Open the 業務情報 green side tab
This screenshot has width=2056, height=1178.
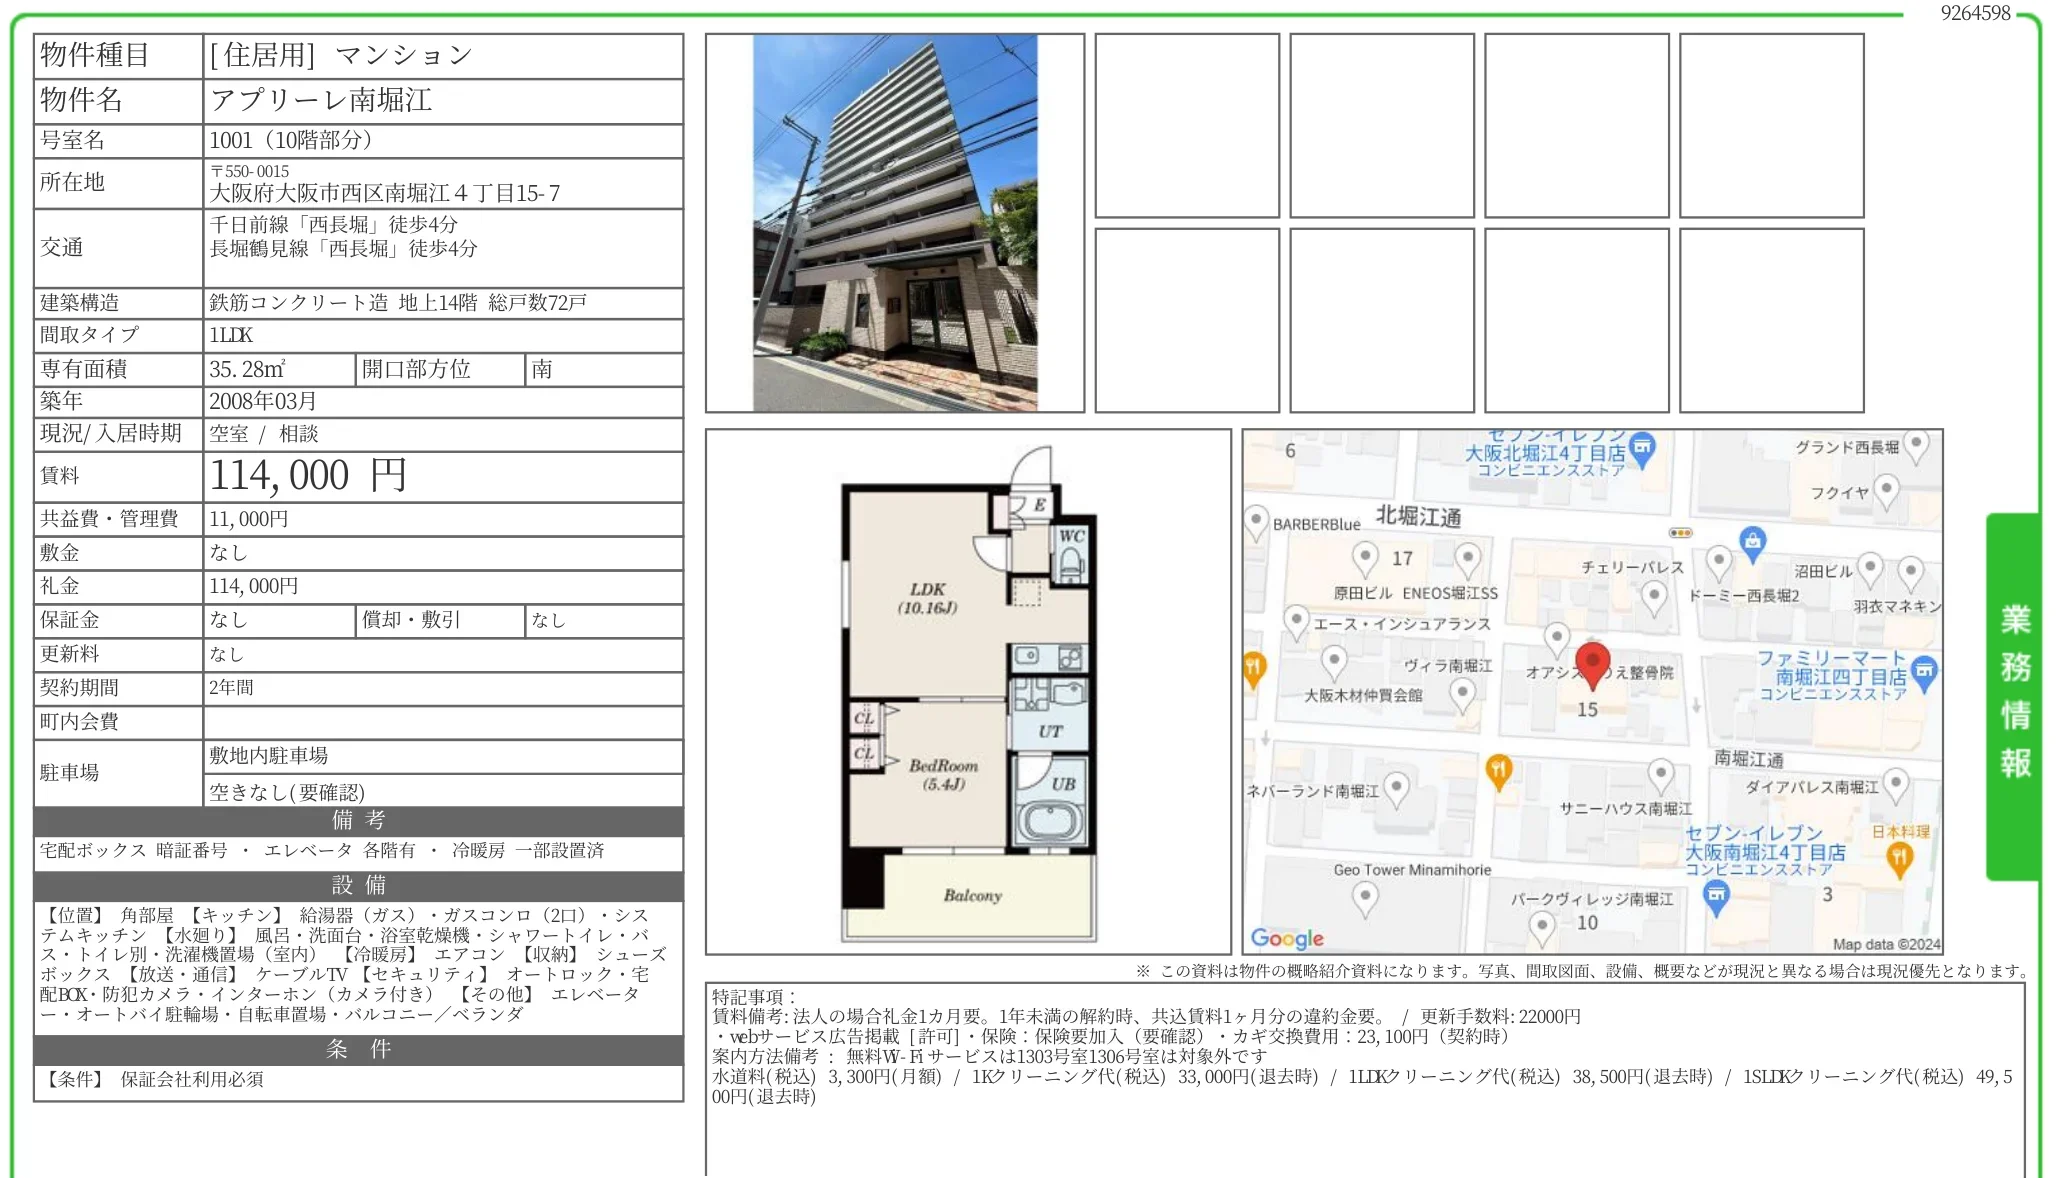(2014, 694)
